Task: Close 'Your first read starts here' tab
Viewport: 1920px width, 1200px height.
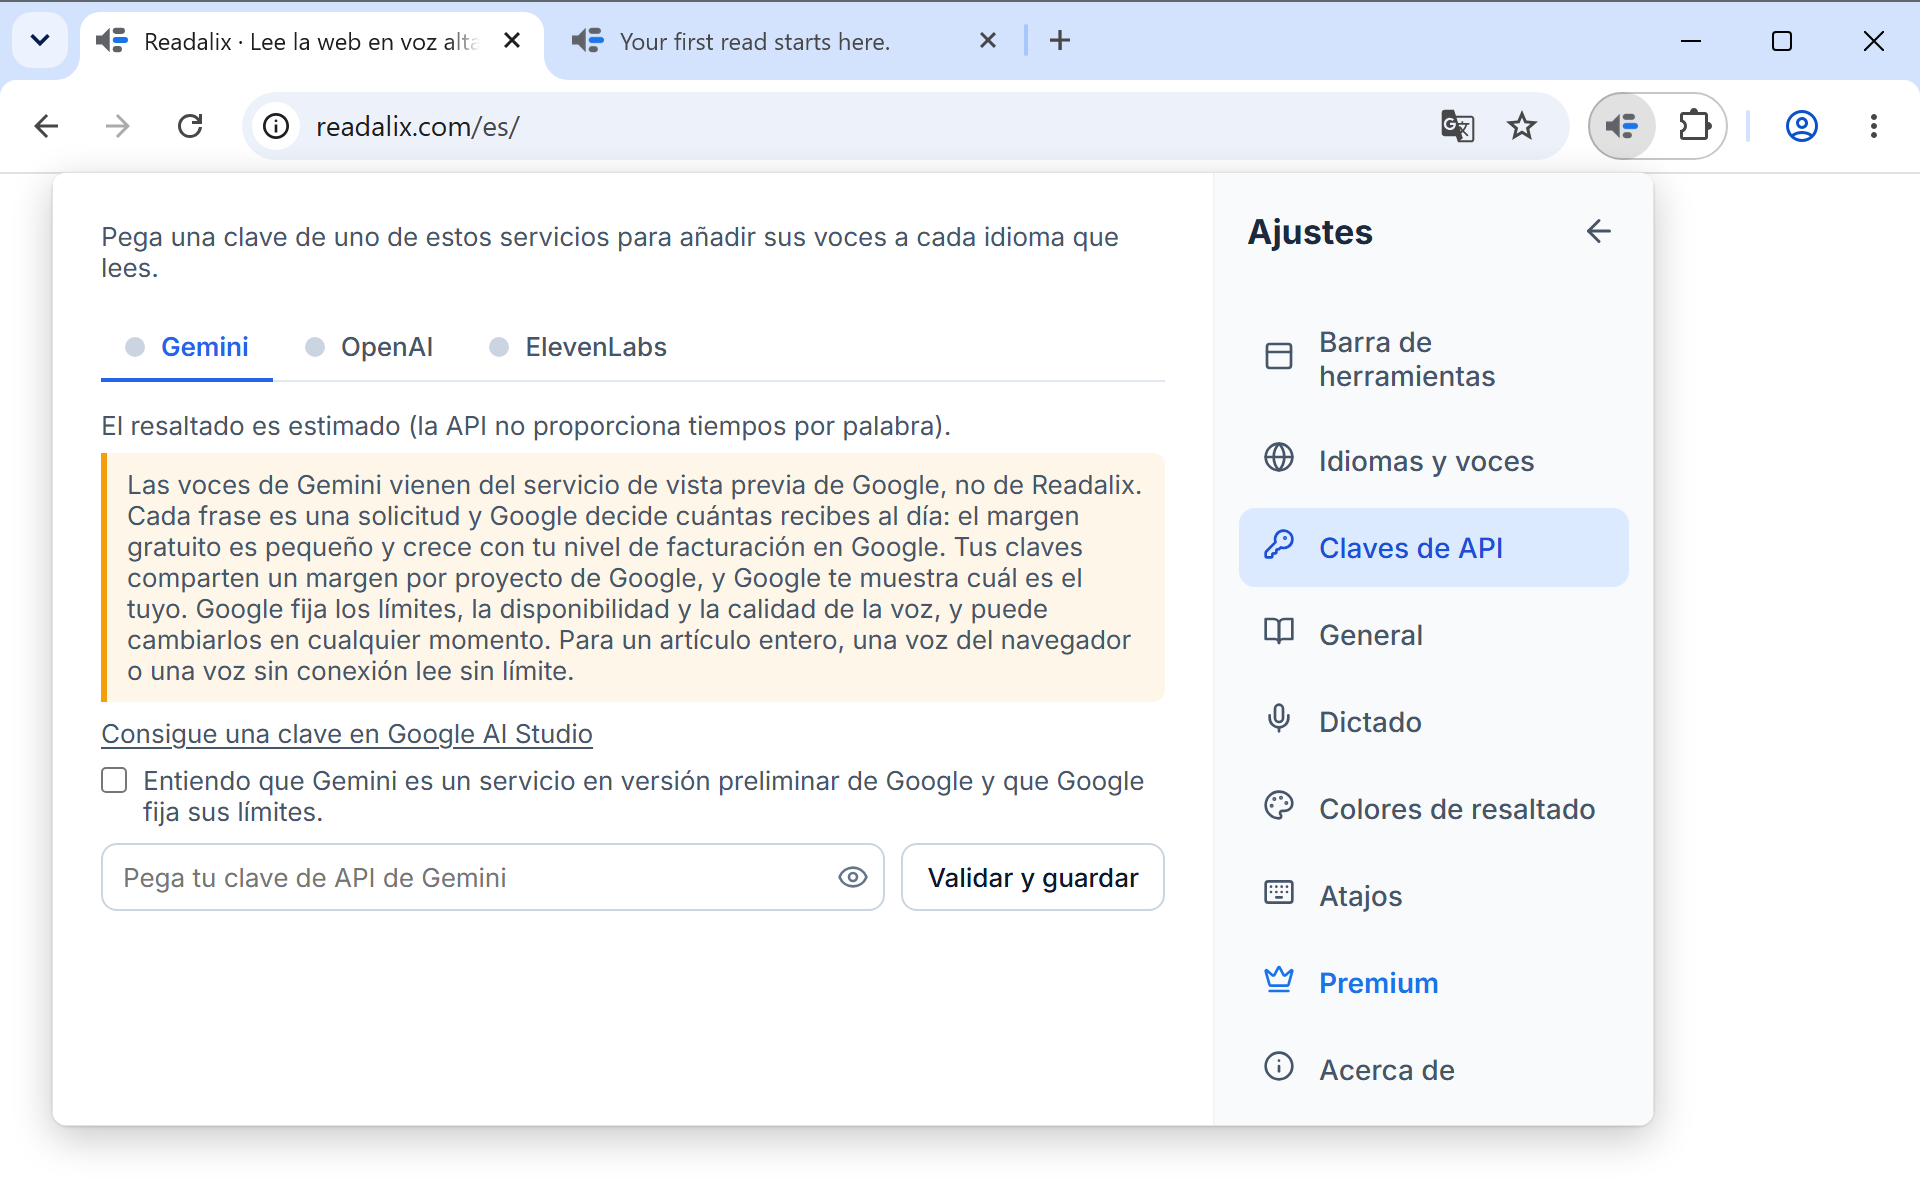Action: [988, 40]
